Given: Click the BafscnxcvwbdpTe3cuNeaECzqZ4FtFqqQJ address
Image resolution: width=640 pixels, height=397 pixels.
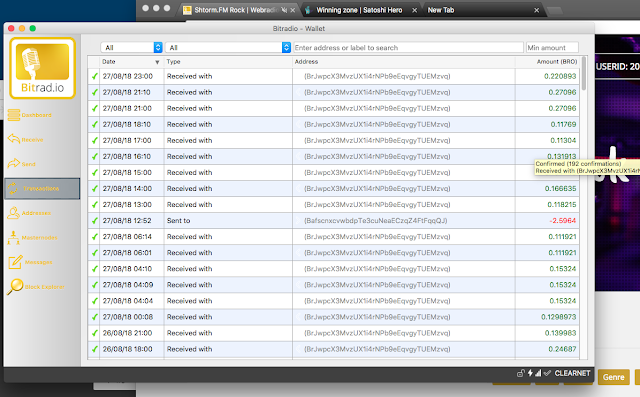Looking at the screenshot, I should [x=376, y=221].
